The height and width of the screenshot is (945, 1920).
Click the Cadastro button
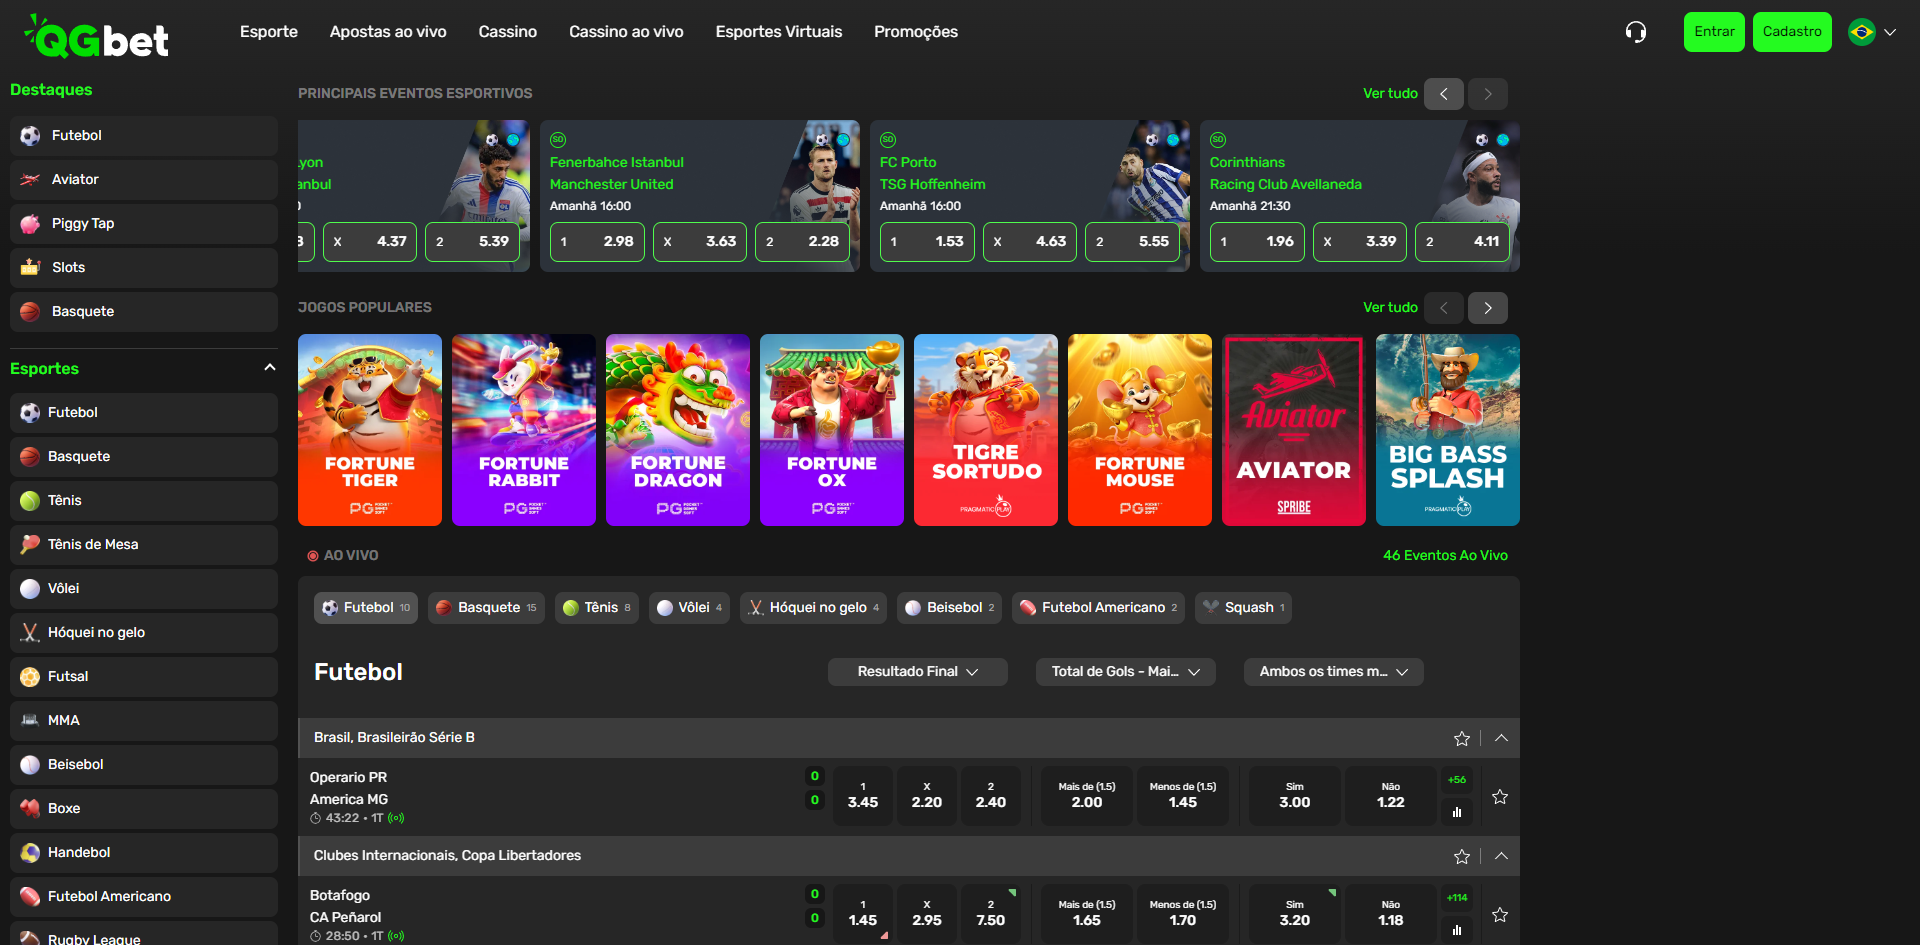[x=1792, y=32]
